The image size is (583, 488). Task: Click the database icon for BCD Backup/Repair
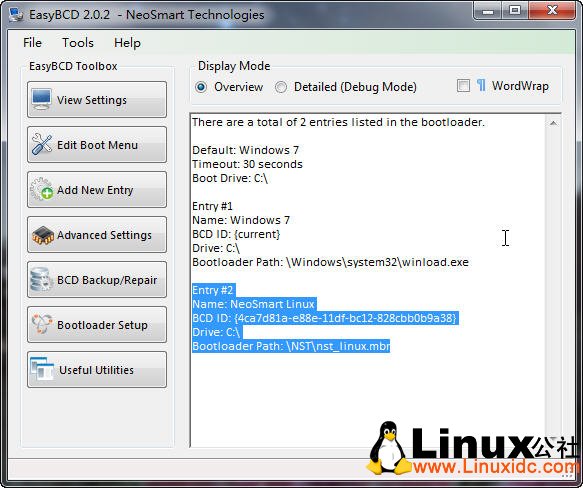pos(41,280)
